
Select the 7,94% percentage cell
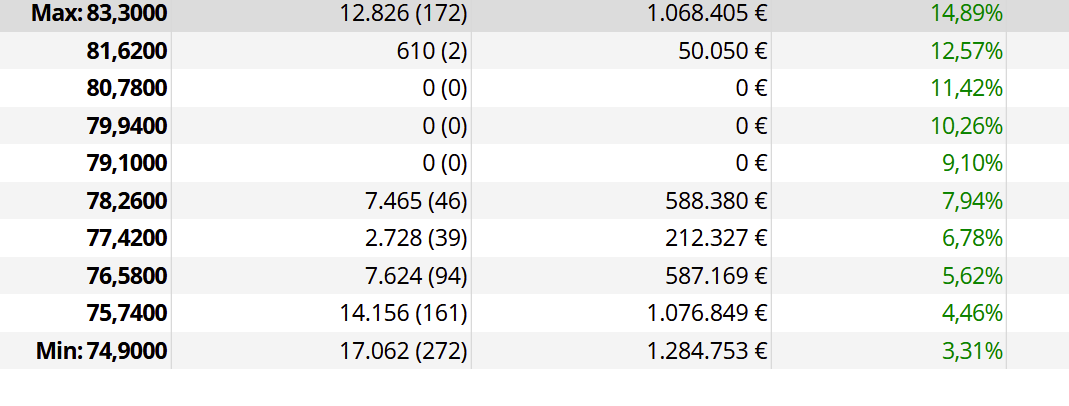[x=973, y=201]
